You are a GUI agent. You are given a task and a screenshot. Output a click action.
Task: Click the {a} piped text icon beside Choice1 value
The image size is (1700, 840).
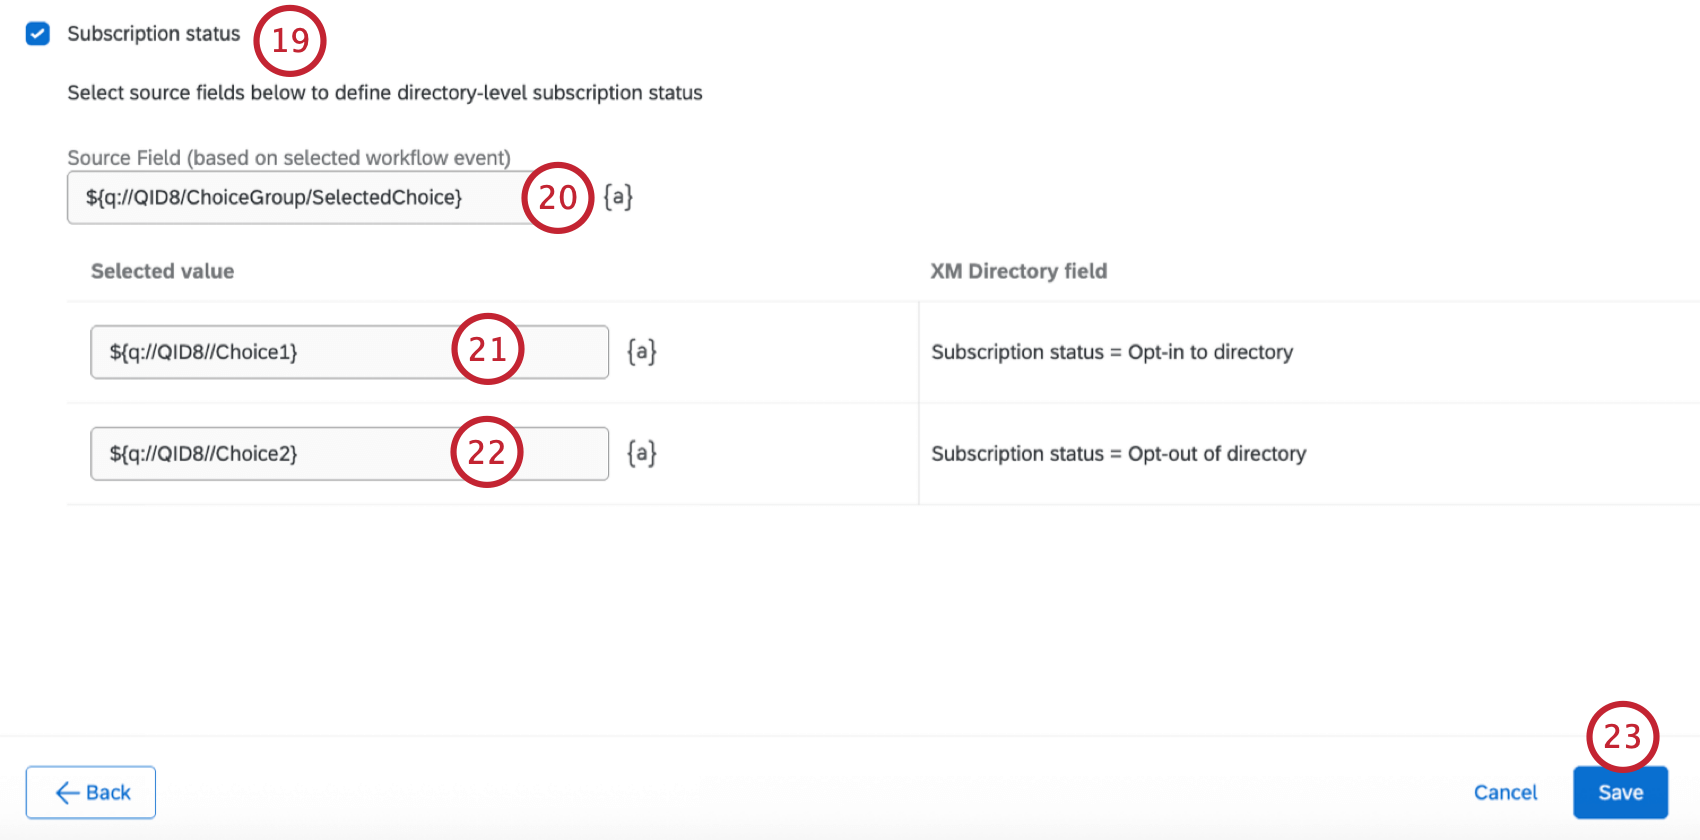[641, 351]
